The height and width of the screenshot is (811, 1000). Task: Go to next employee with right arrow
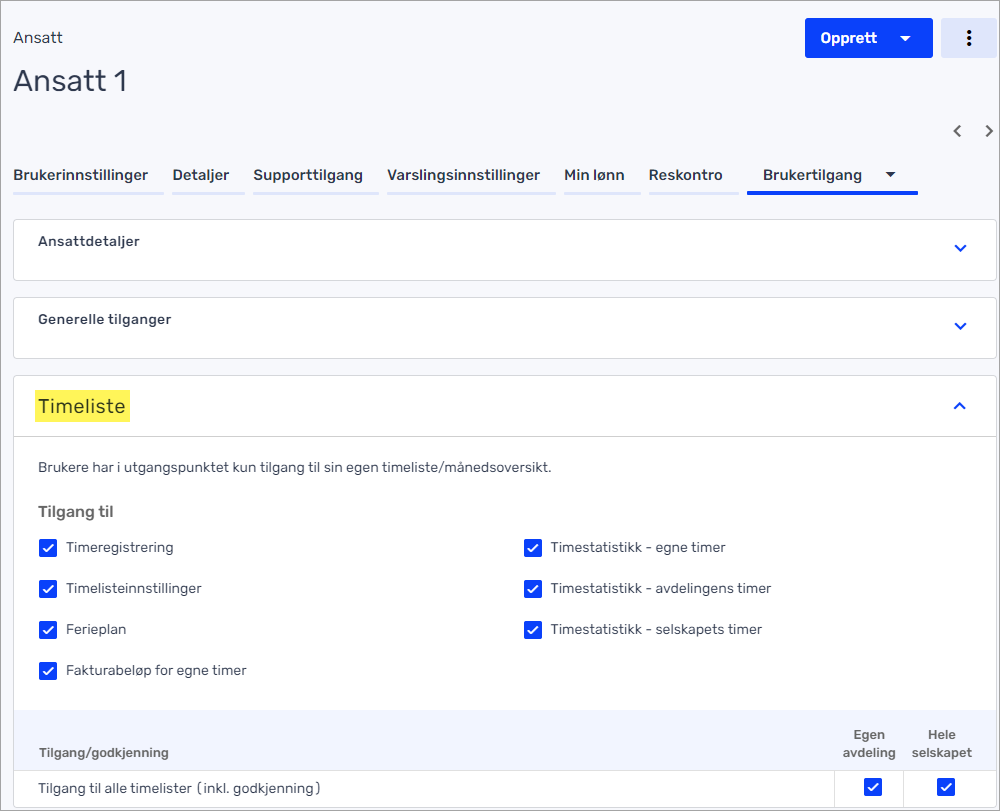click(989, 131)
